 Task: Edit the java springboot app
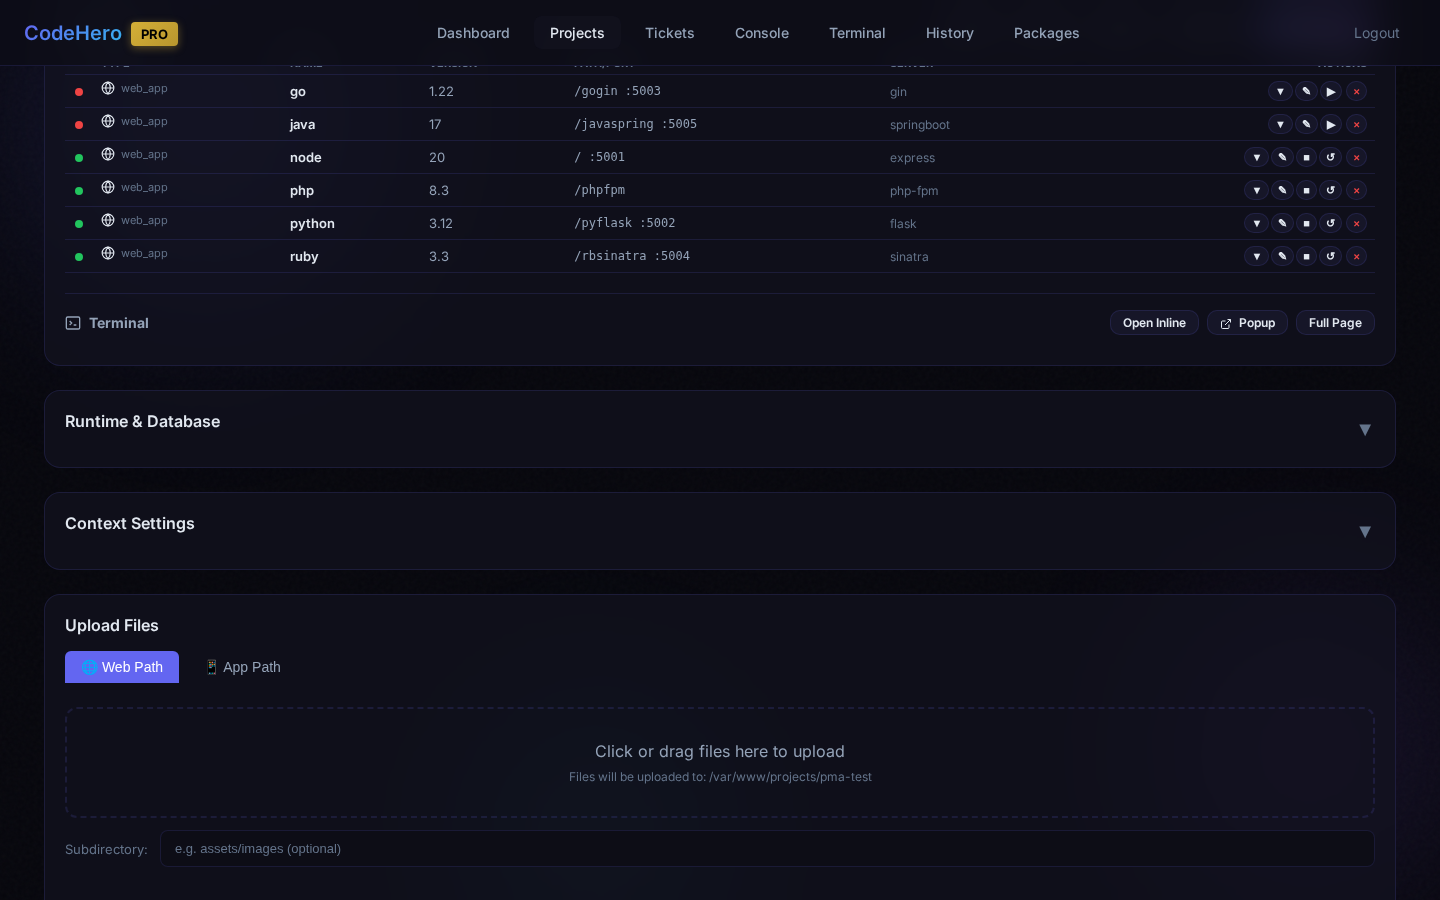pos(1306,125)
